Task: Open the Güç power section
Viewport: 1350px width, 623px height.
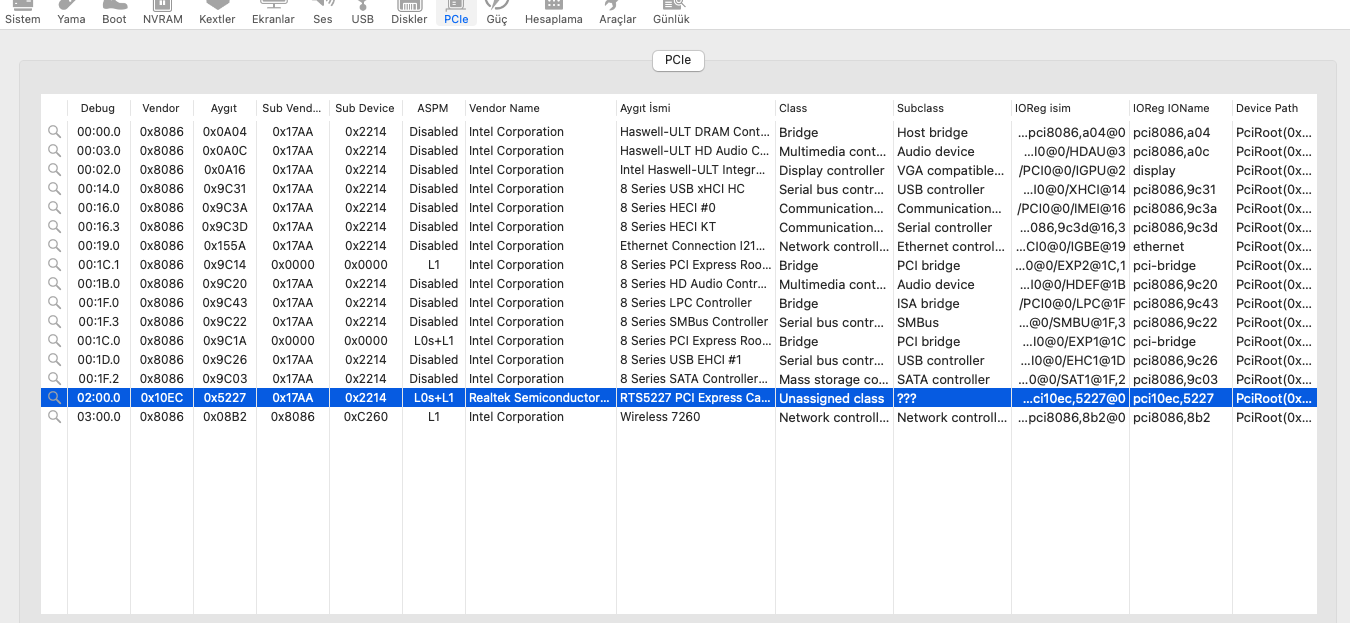Action: pyautogui.click(x=496, y=13)
